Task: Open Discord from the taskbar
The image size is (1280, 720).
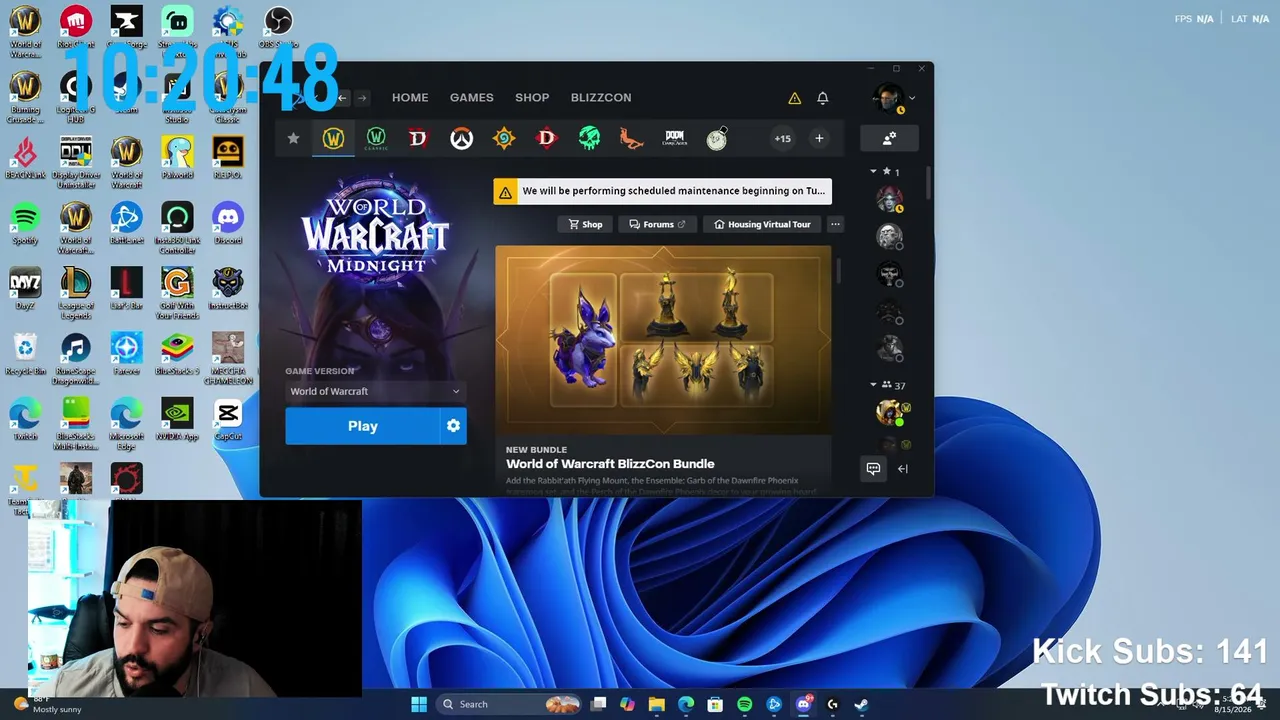Action: 803,704
